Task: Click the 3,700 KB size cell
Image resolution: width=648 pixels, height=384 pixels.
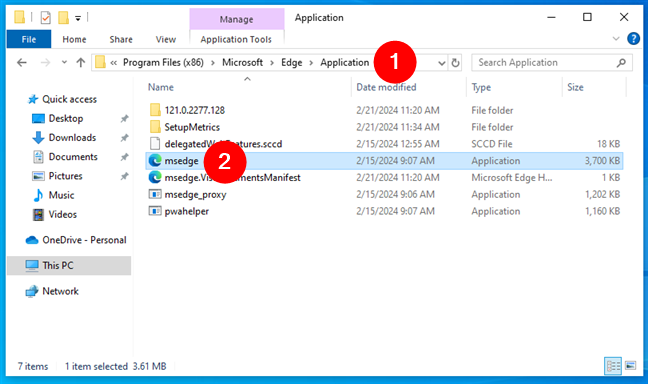Action: (x=602, y=161)
